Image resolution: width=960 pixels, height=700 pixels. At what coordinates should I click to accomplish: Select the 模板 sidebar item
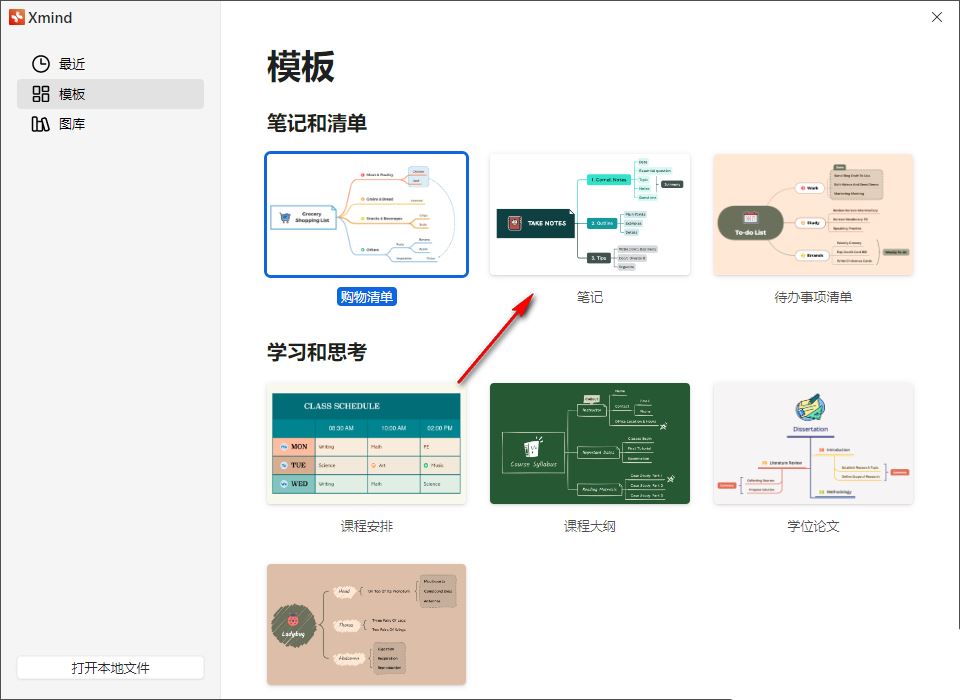[110, 94]
